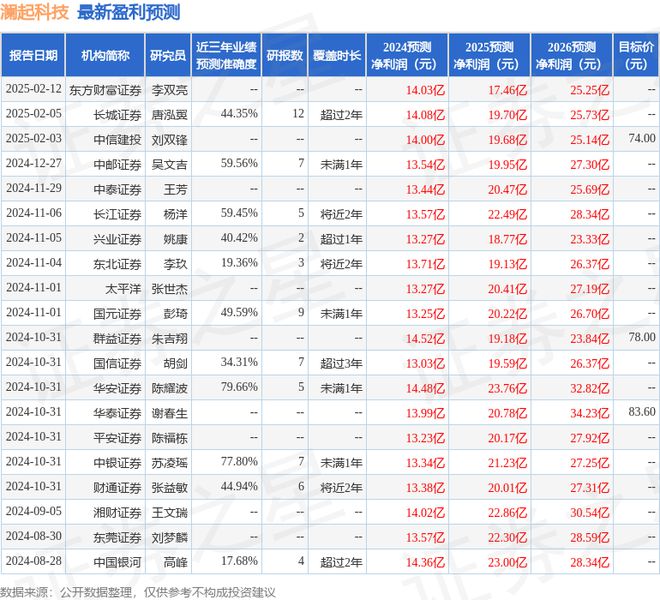Screen dimensions: 660x600
Task: Click the date 2024-08-28
Action: pos(34,561)
